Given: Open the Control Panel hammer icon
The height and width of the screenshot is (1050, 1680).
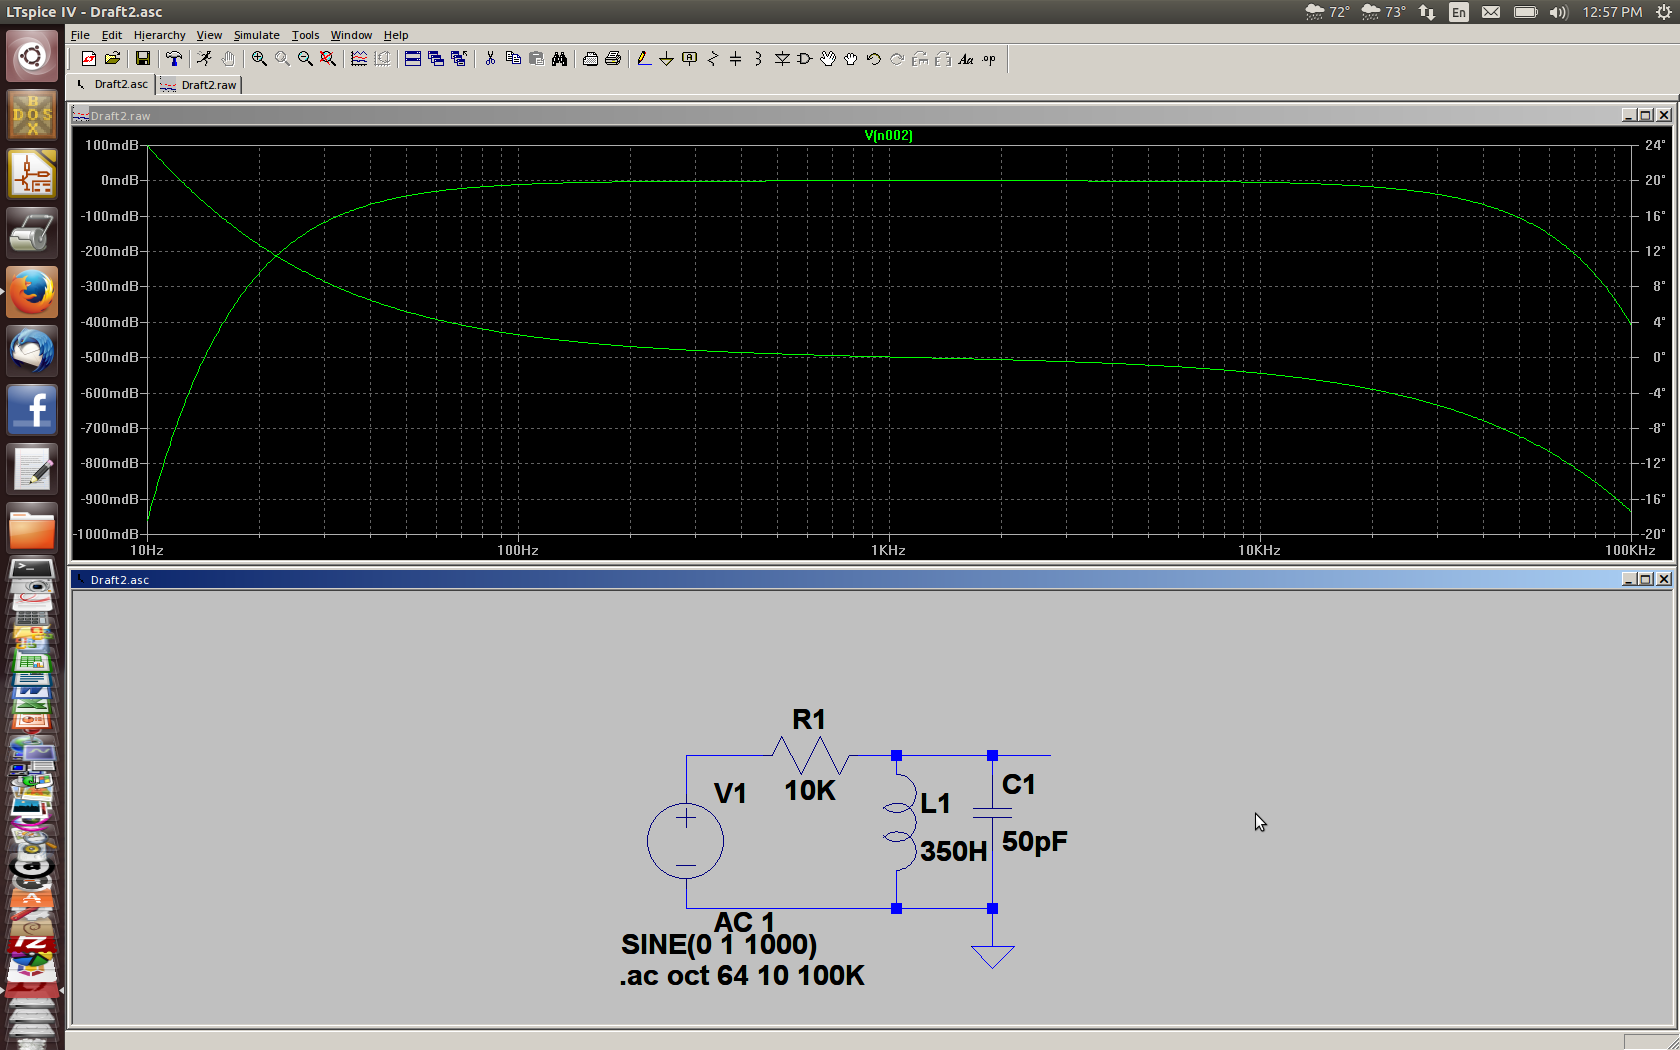Looking at the screenshot, I should [174, 59].
